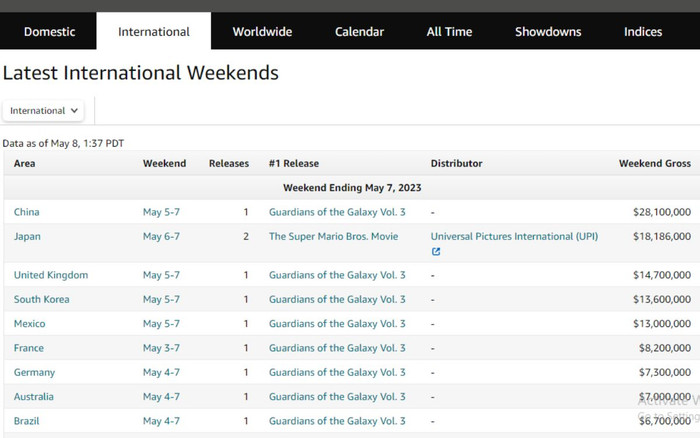Open Brazil's May 4-7 weekend link
This screenshot has width=700, height=438.
(161, 421)
